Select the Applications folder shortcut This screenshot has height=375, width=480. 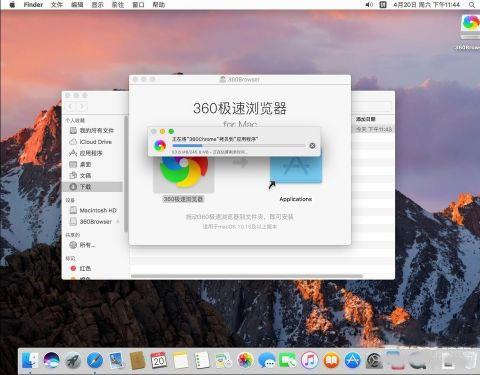(296, 170)
